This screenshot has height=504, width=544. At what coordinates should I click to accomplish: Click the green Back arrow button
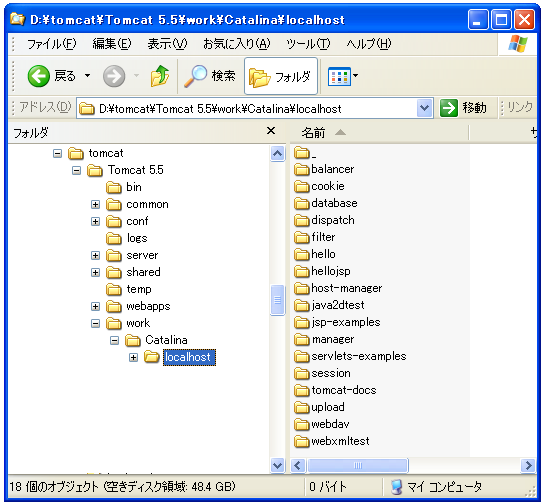click(39, 76)
